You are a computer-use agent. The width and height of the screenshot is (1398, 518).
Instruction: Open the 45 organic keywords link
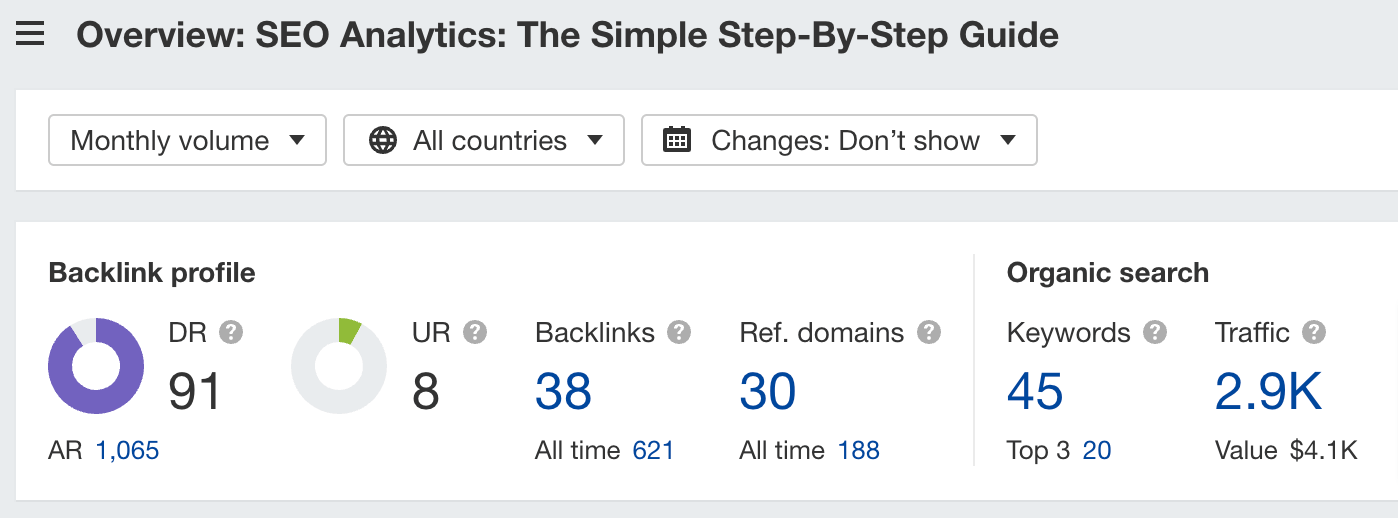tap(1035, 392)
